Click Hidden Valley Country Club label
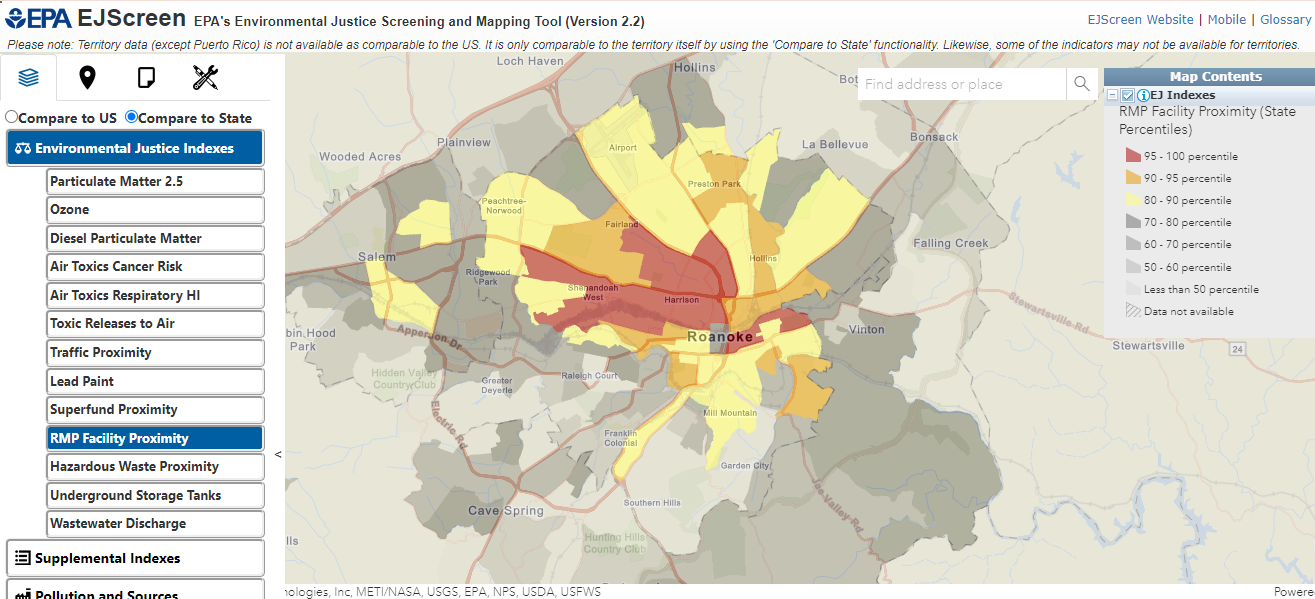This screenshot has height=599, width=1315. tap(404, 378)
